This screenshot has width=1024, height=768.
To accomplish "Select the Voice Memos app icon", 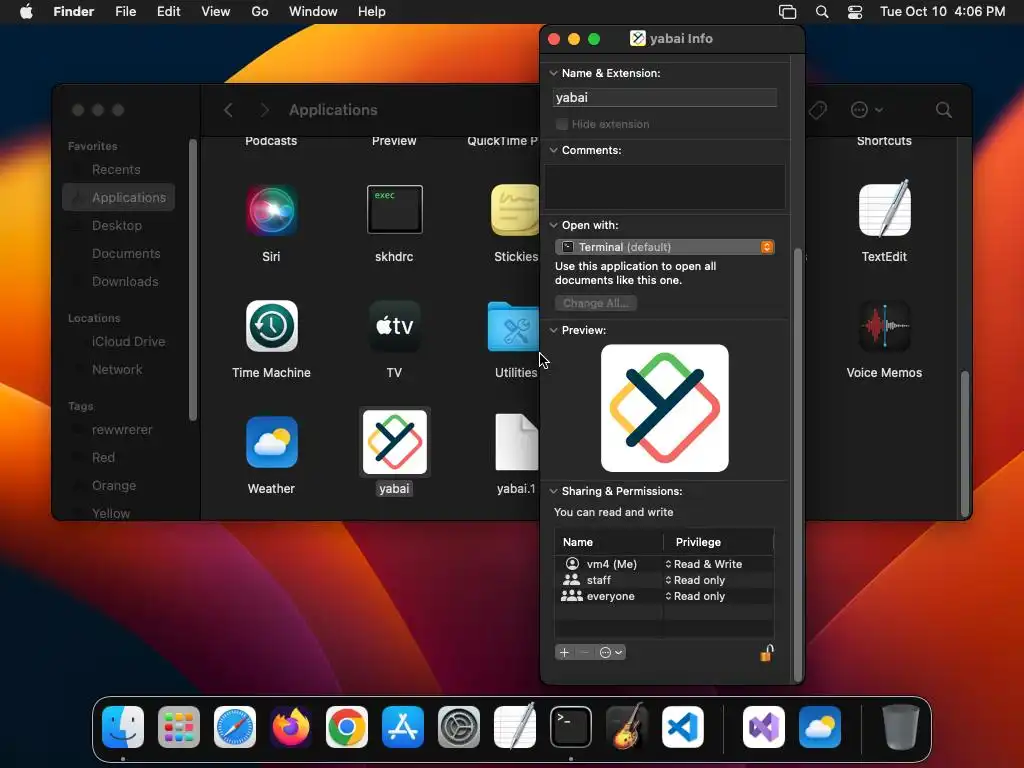I will coord(884,326).
